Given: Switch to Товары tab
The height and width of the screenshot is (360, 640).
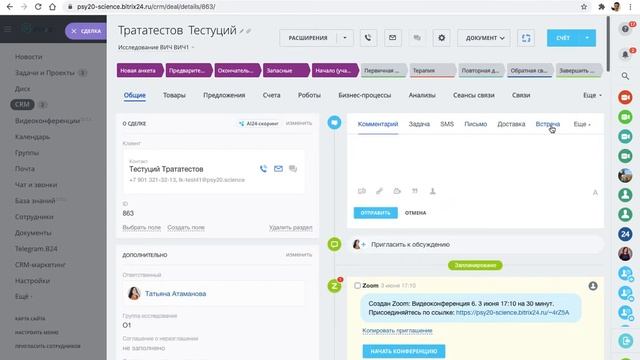Looking at the screenshot, I should click(x=174, y=95).
